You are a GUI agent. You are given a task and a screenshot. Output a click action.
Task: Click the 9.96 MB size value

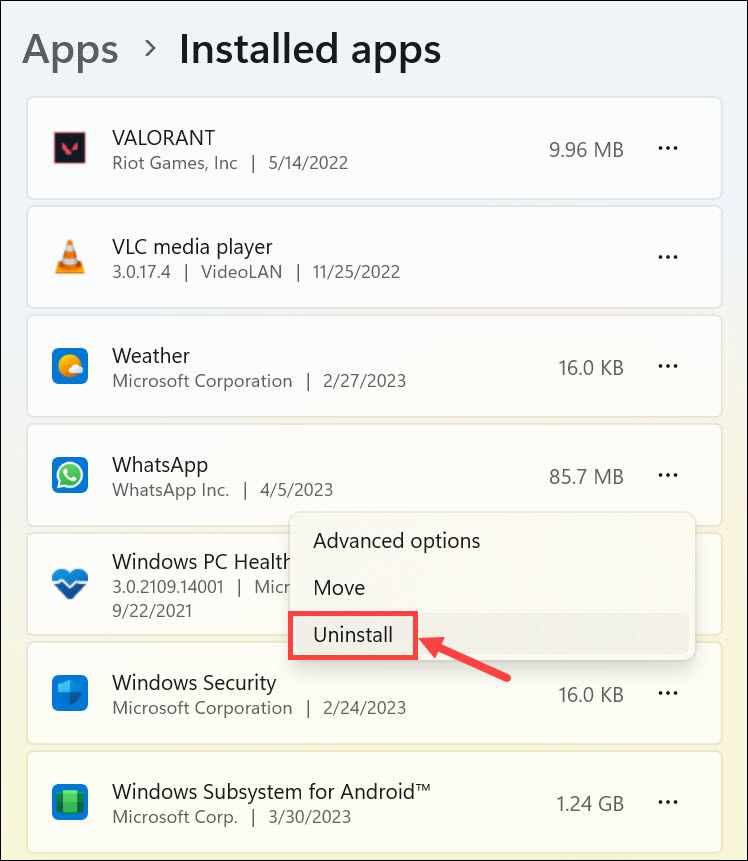point(586,150)
